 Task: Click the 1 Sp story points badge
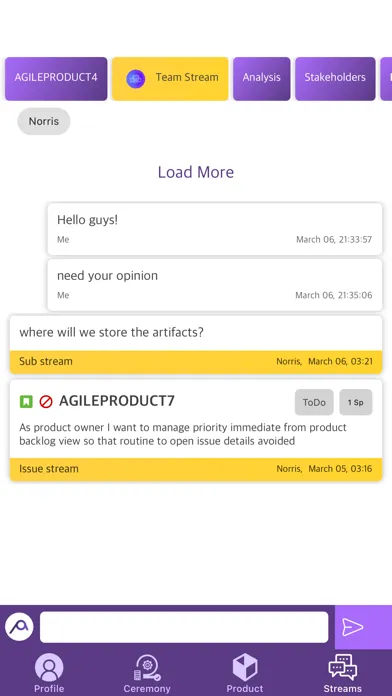click(x=356, y=403)
